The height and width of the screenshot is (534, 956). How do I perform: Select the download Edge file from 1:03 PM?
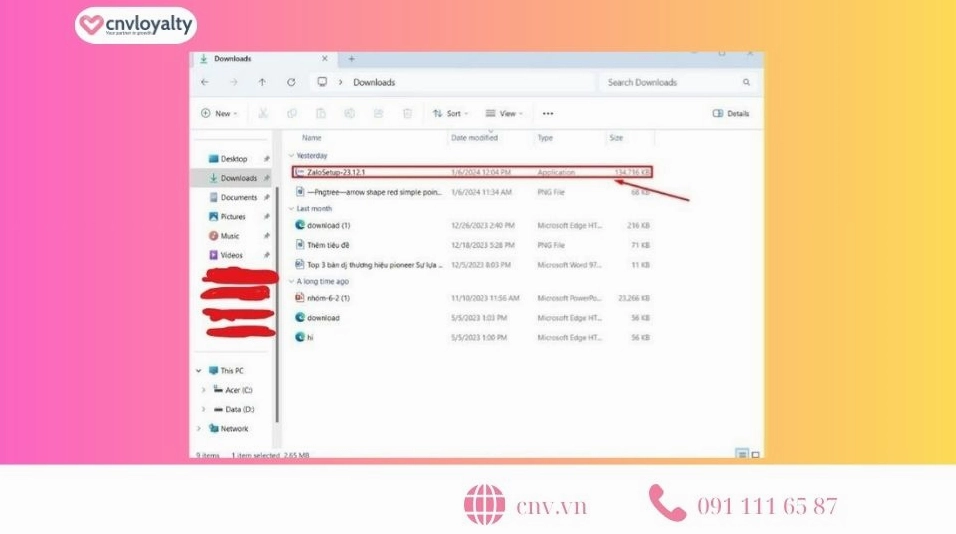(472, 318)
